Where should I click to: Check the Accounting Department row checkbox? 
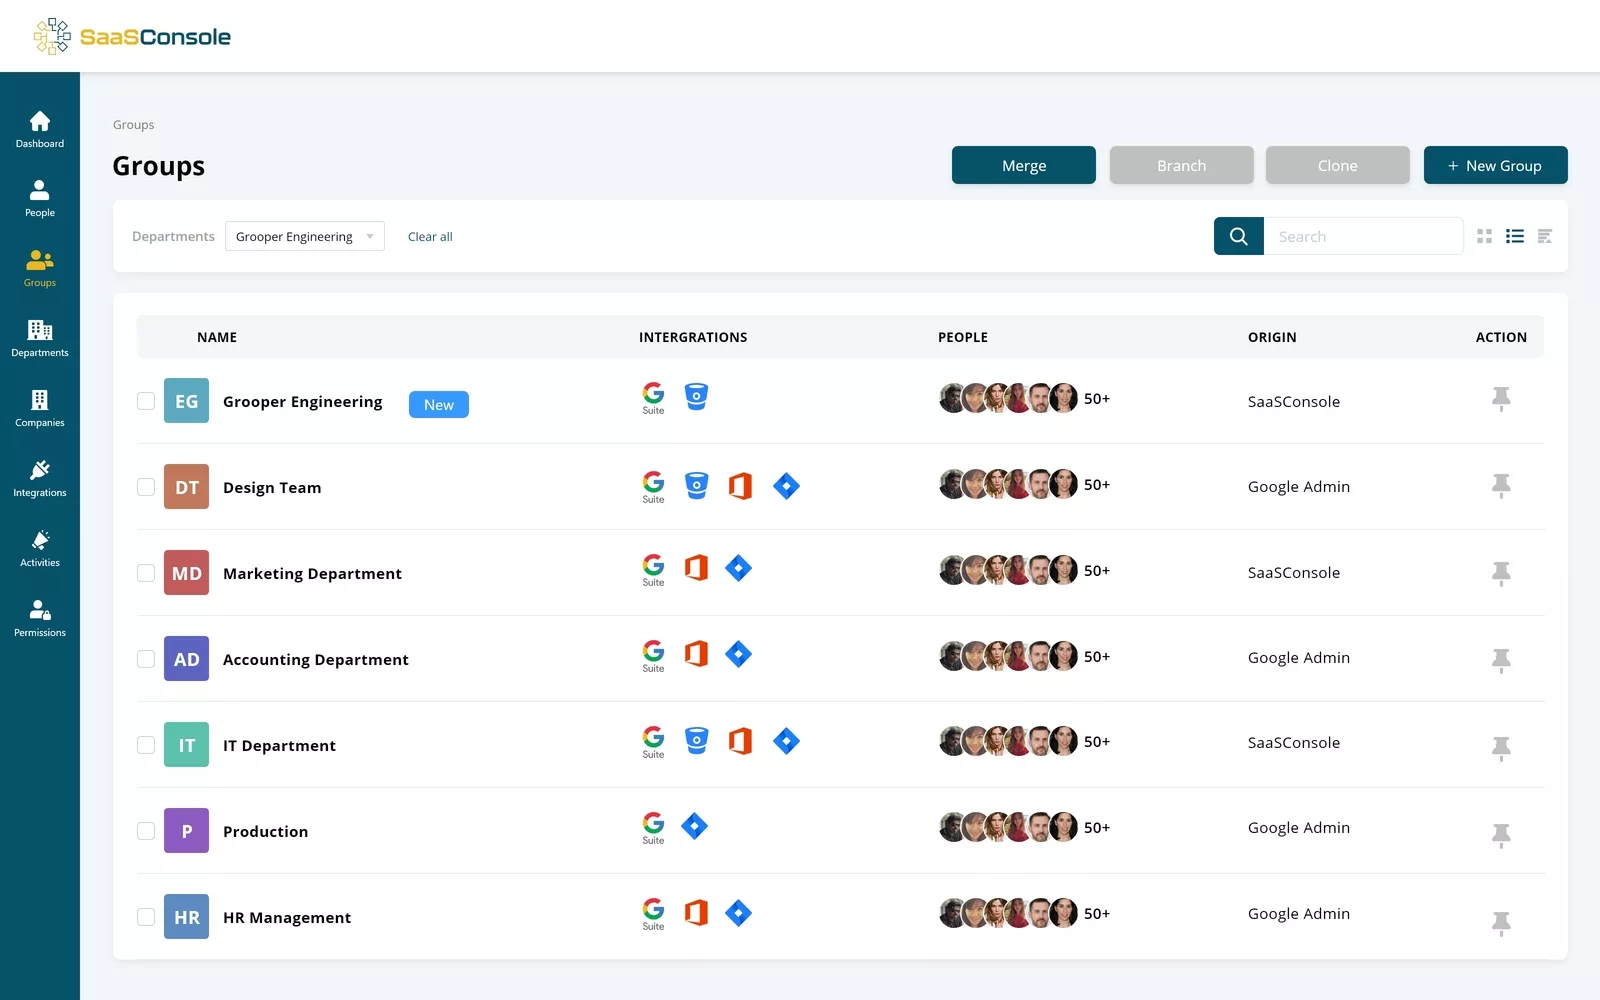[x=146, y=659]
